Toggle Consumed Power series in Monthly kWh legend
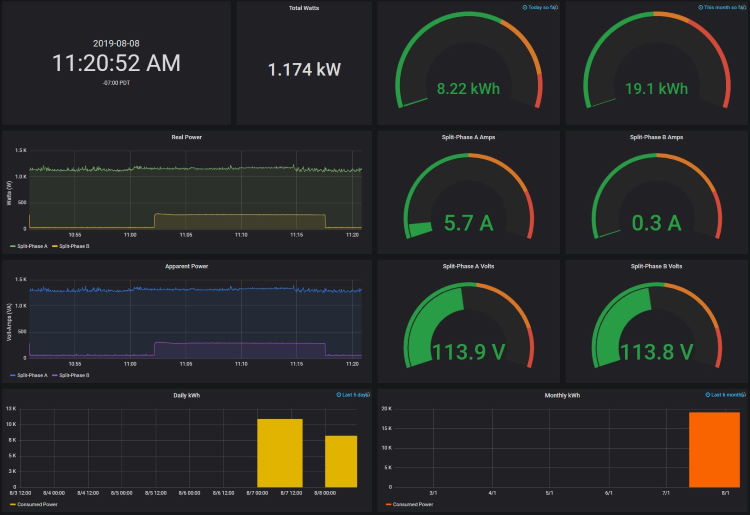This screenshot has width=750, height=515. (x=413, y=504)
